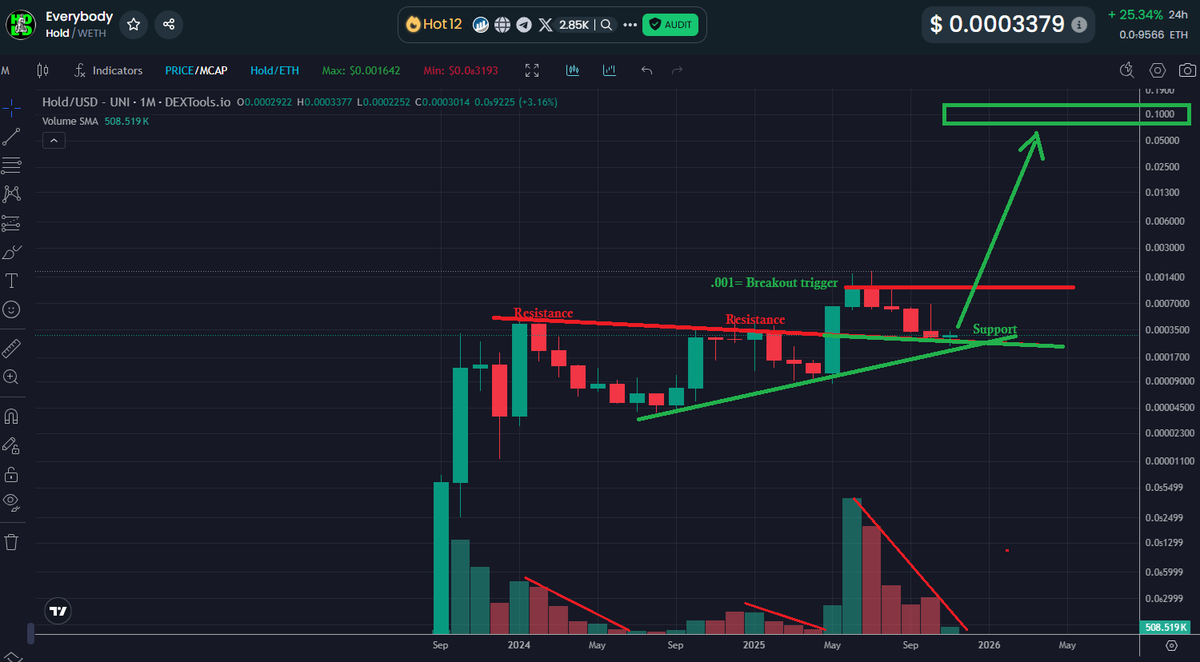Expand the more links ellipsis menu
This screenshot has height=662, width=1200.
tap(629, 24)
